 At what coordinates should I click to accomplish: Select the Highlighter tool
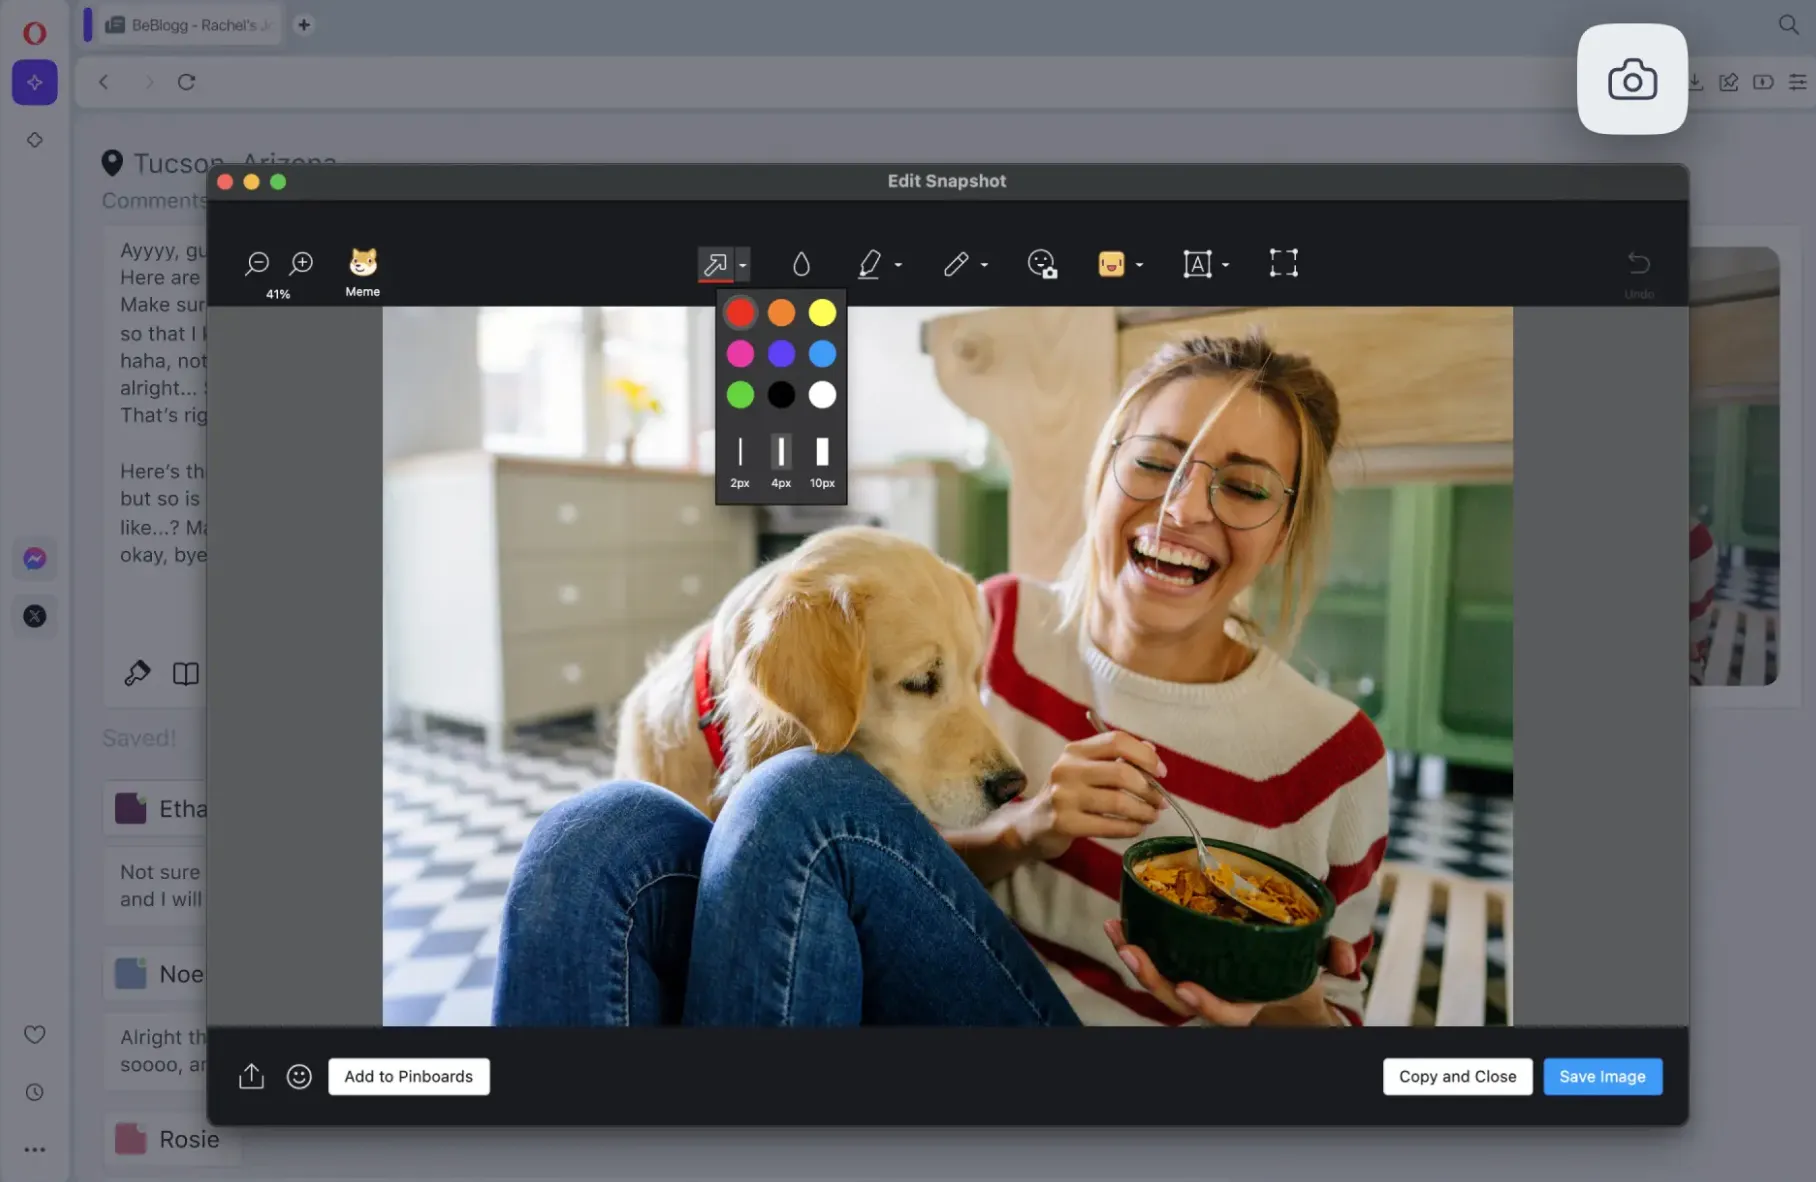coord(872,263)
